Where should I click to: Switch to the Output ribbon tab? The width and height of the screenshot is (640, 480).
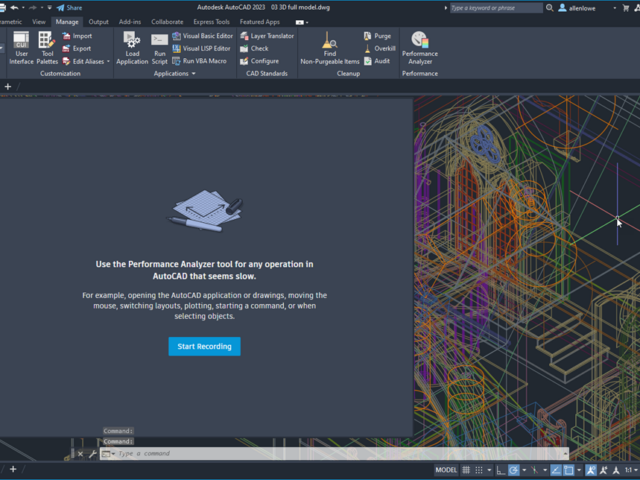tap(98, 21)
